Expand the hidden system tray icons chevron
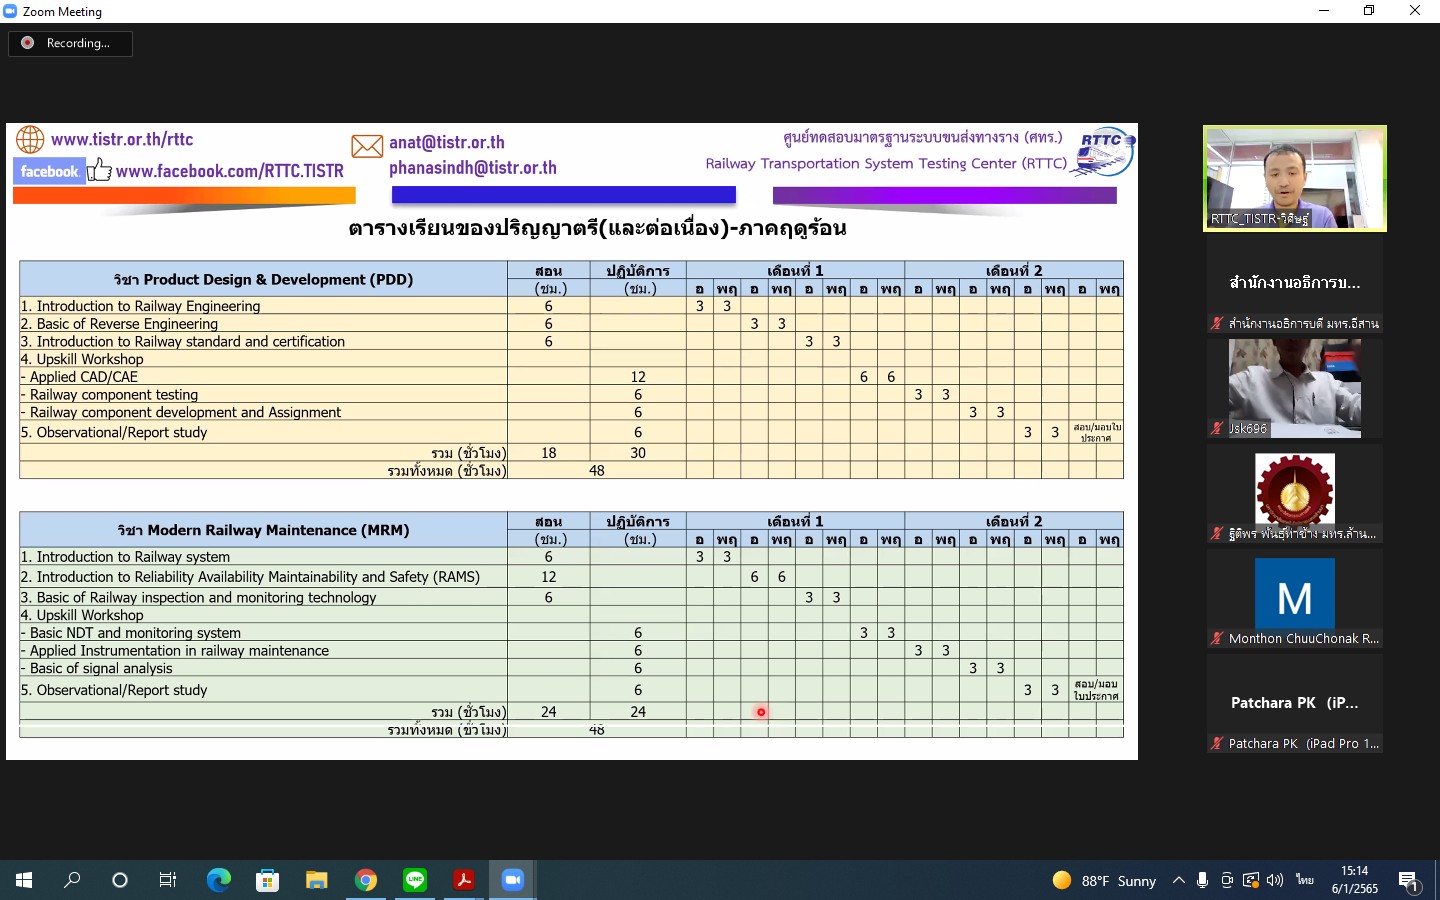Image resolution: width=1440 pixels, height=900 pixels. click(1179, 880)
